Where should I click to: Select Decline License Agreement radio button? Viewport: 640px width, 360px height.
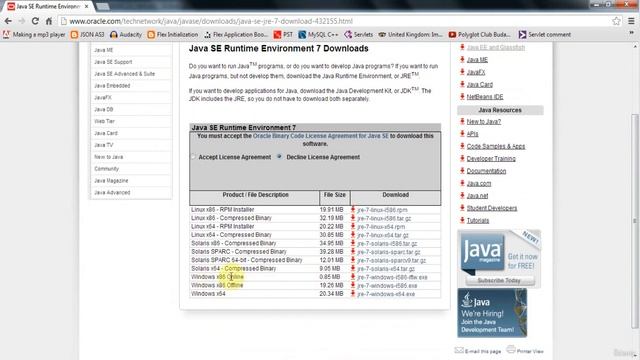pyautogui.click(x=279, y=157)
